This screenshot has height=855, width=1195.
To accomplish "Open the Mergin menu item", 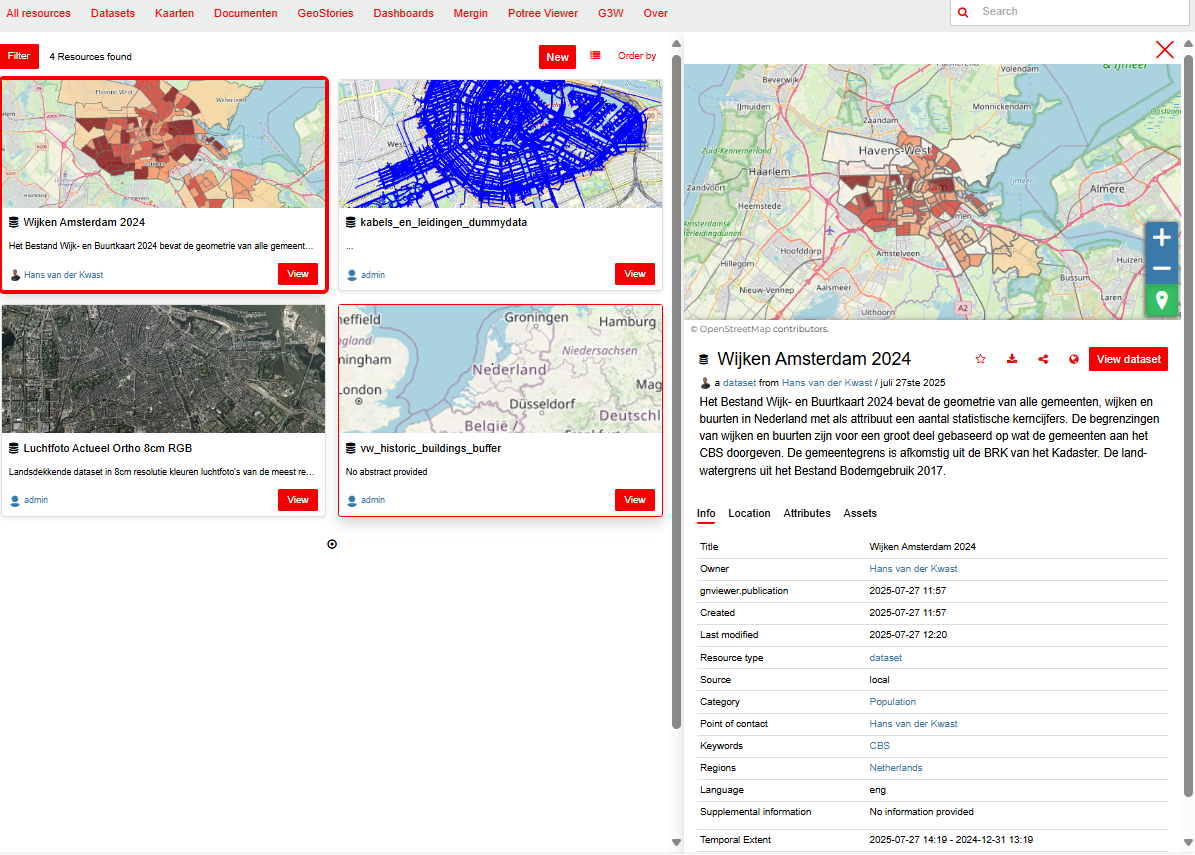I will coord(470,13).
